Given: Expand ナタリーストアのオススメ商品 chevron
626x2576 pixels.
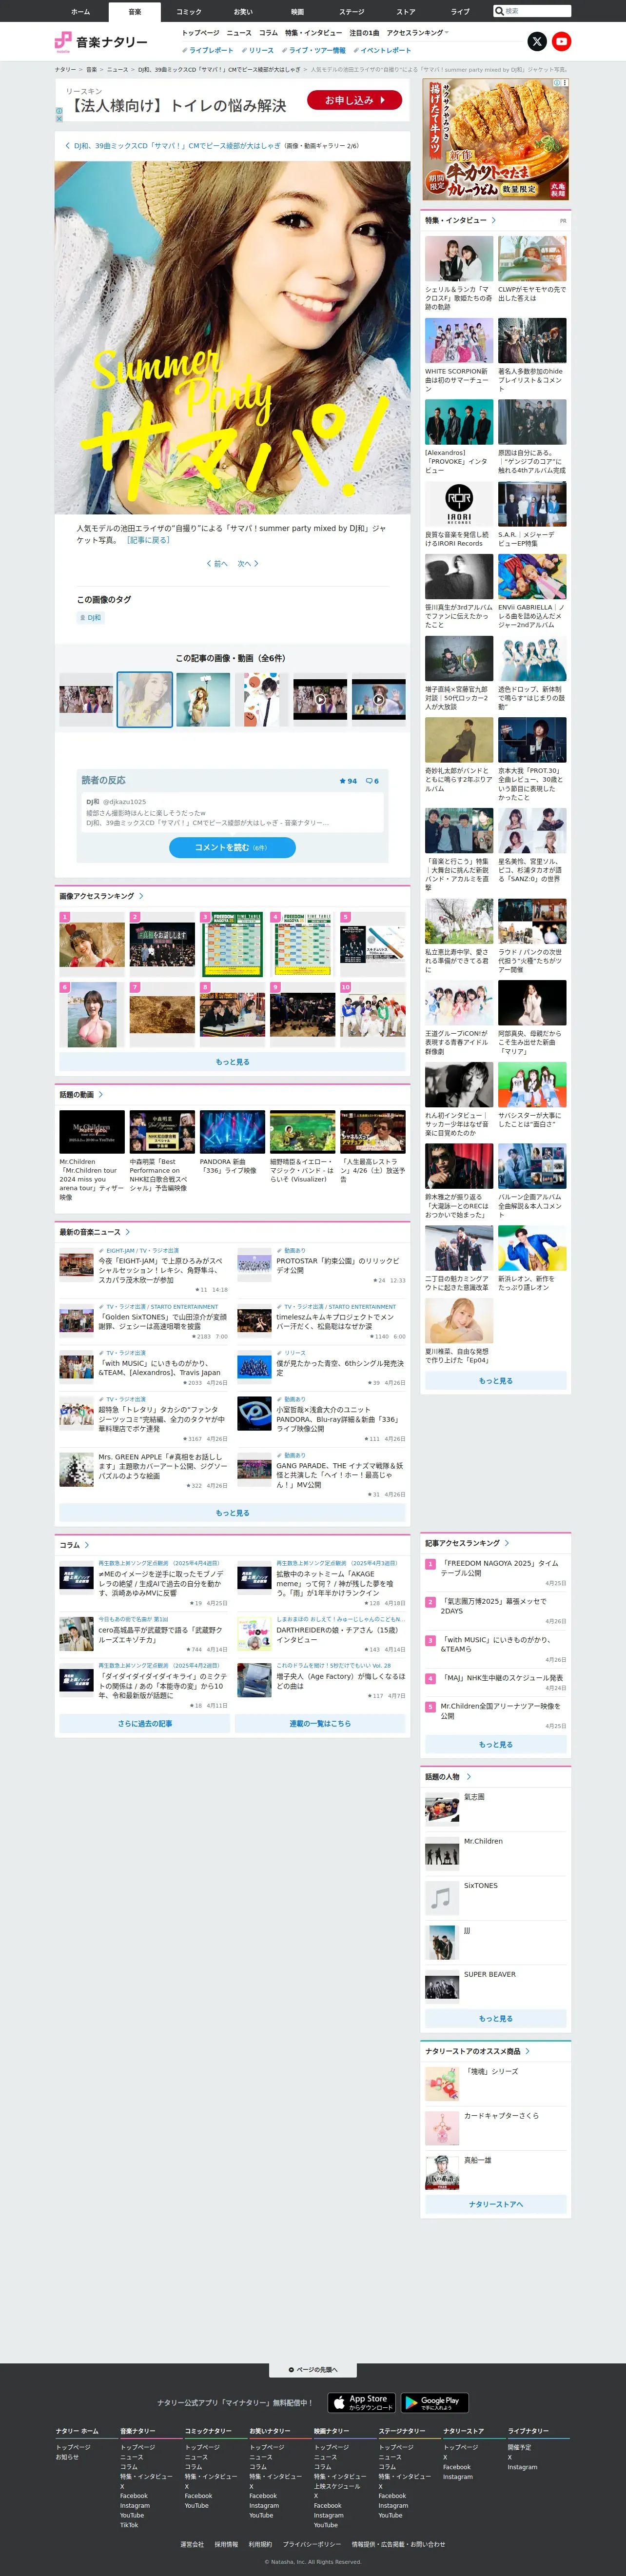Looking at the screenshot, I should [x=527, y=2051].
